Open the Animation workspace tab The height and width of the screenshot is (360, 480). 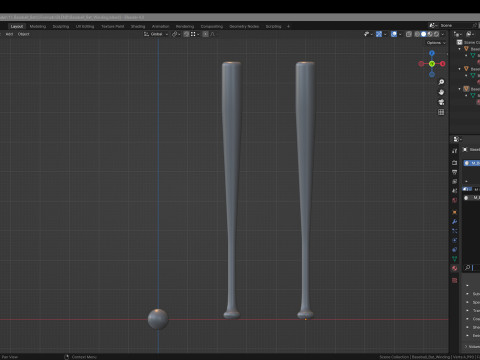[x=160, y=26]
